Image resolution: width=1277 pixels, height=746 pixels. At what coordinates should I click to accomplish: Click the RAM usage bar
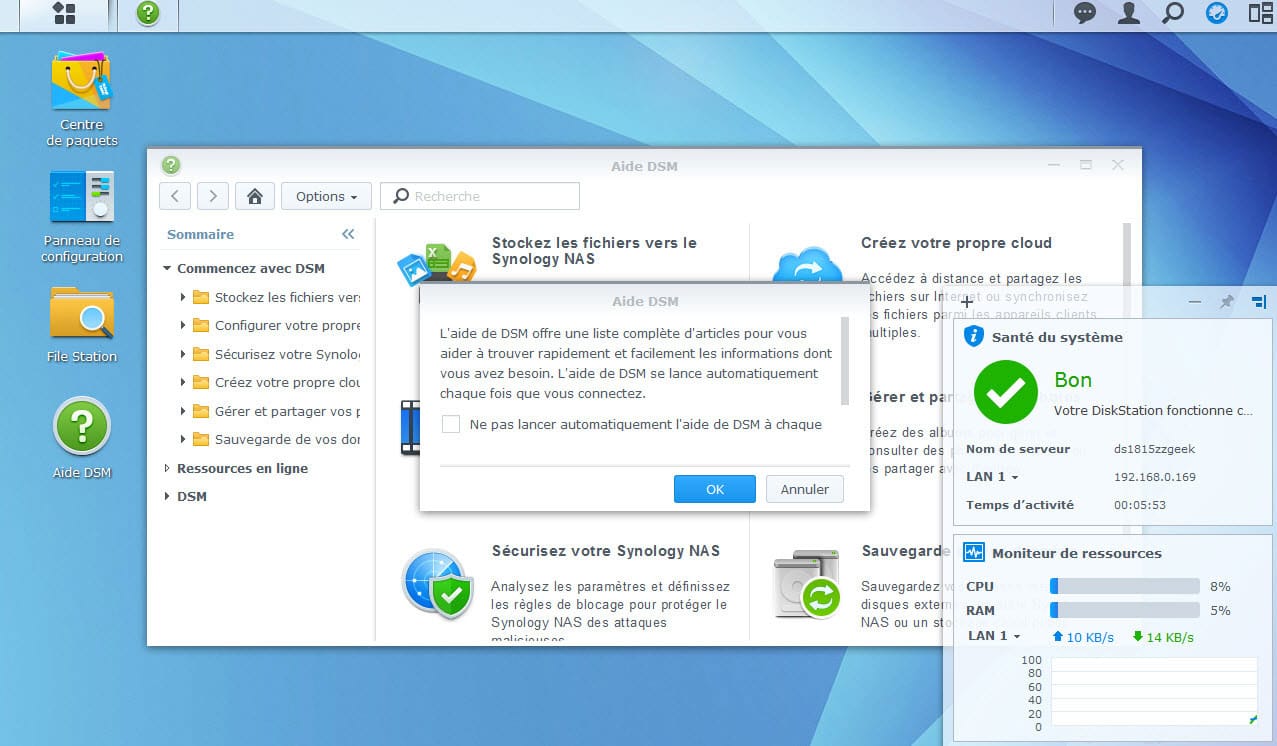click(1125, 611)
